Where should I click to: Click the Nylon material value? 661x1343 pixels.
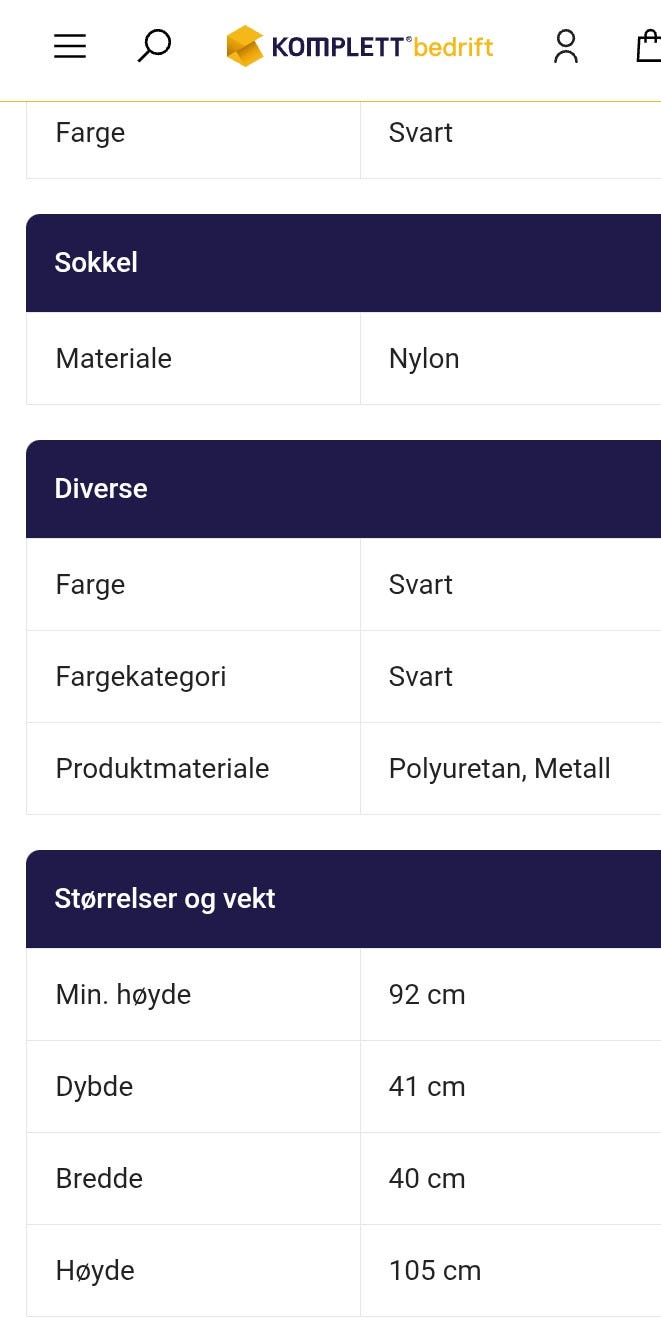pos(424,359)
